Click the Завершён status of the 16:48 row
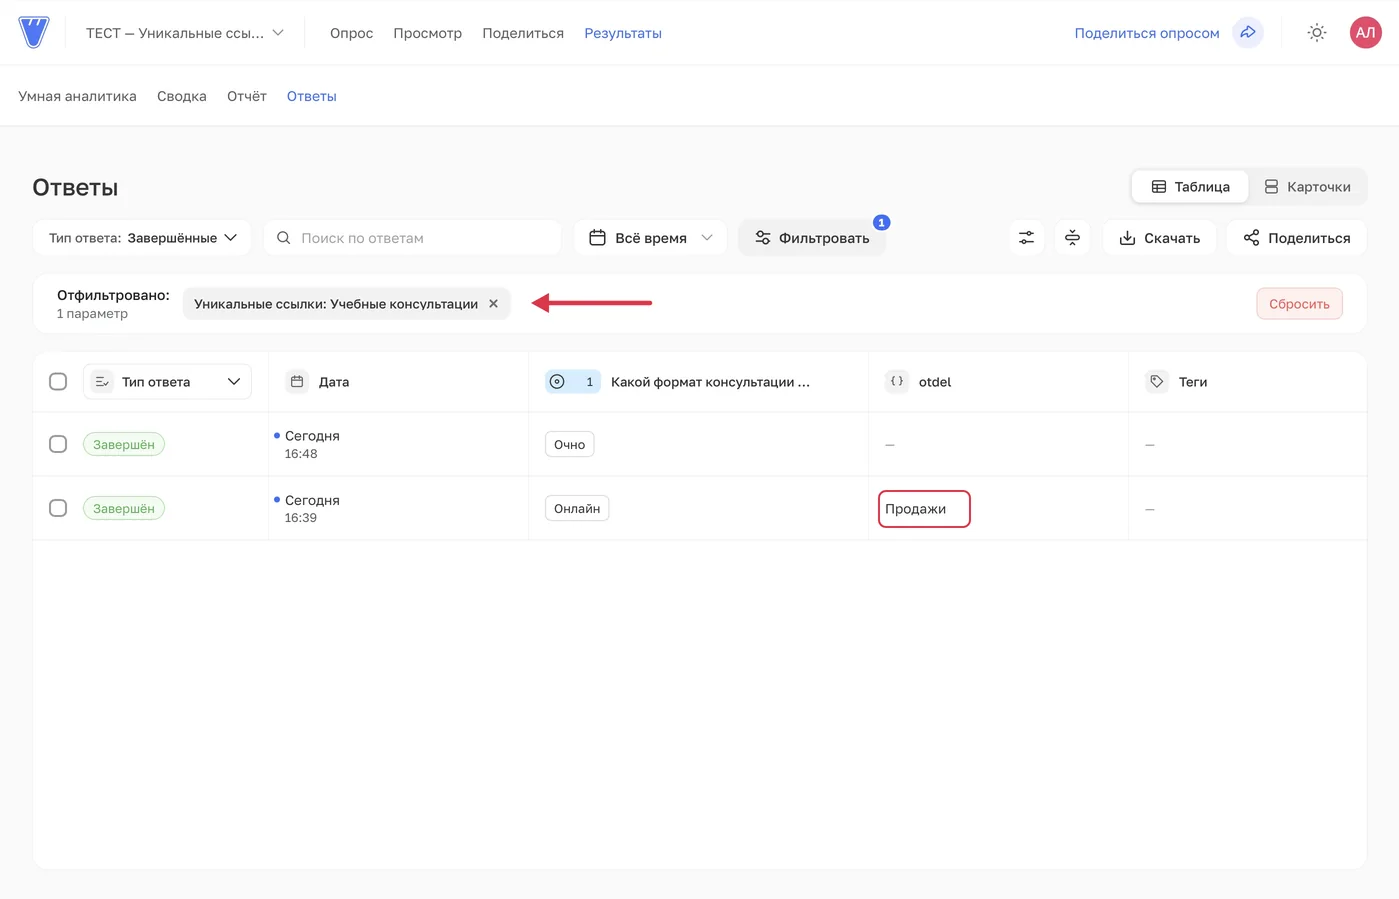Viewport: 1399px width, 899px height. (x=124, y=444)
